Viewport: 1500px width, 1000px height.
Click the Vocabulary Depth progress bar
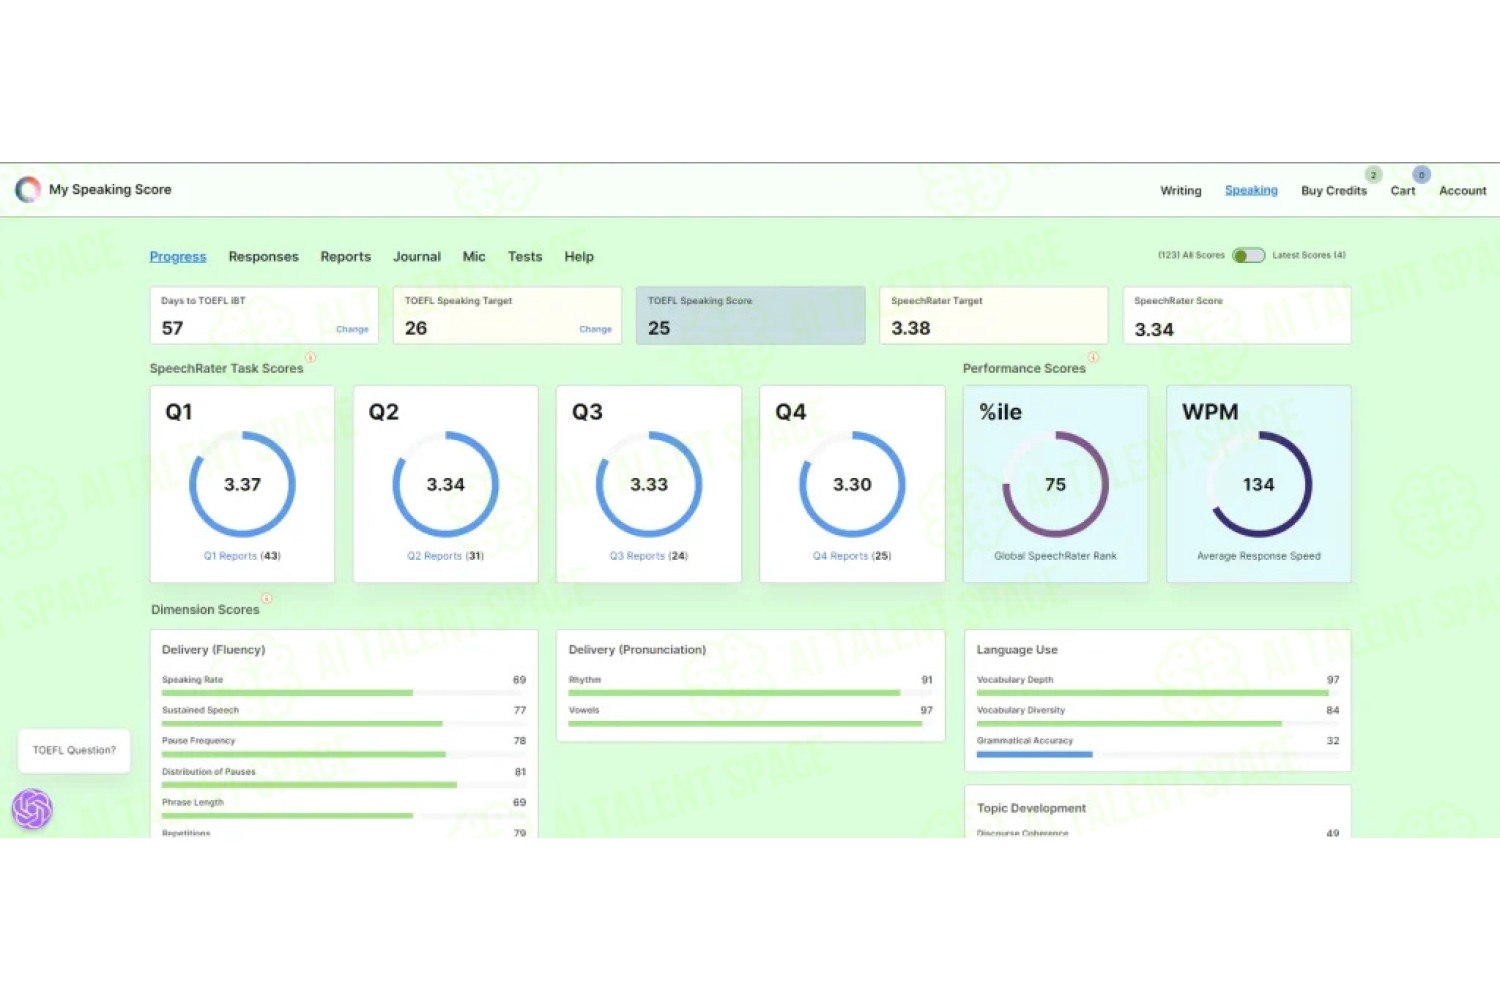1158,693
